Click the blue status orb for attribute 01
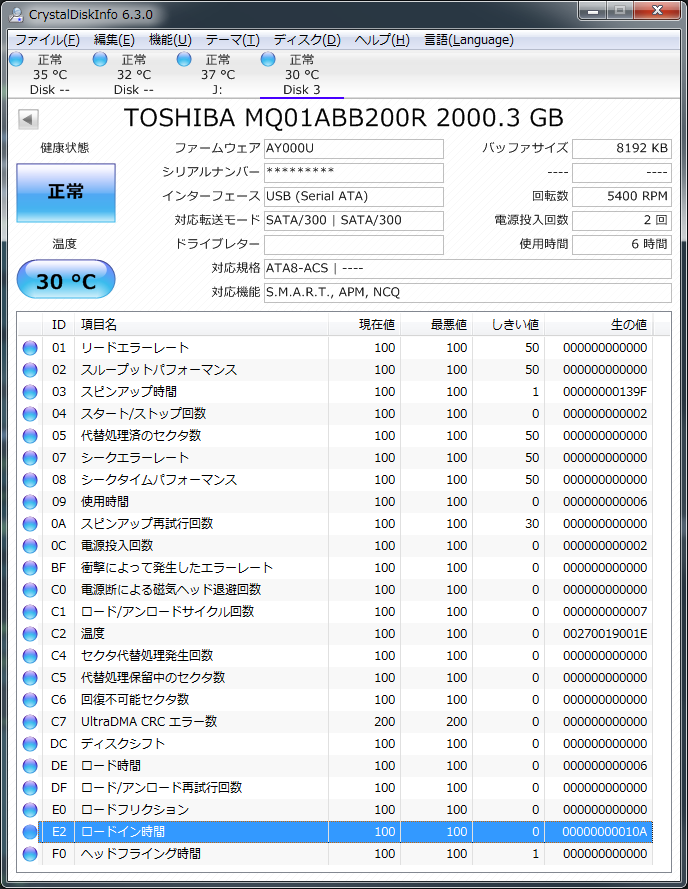 point(30,348)
